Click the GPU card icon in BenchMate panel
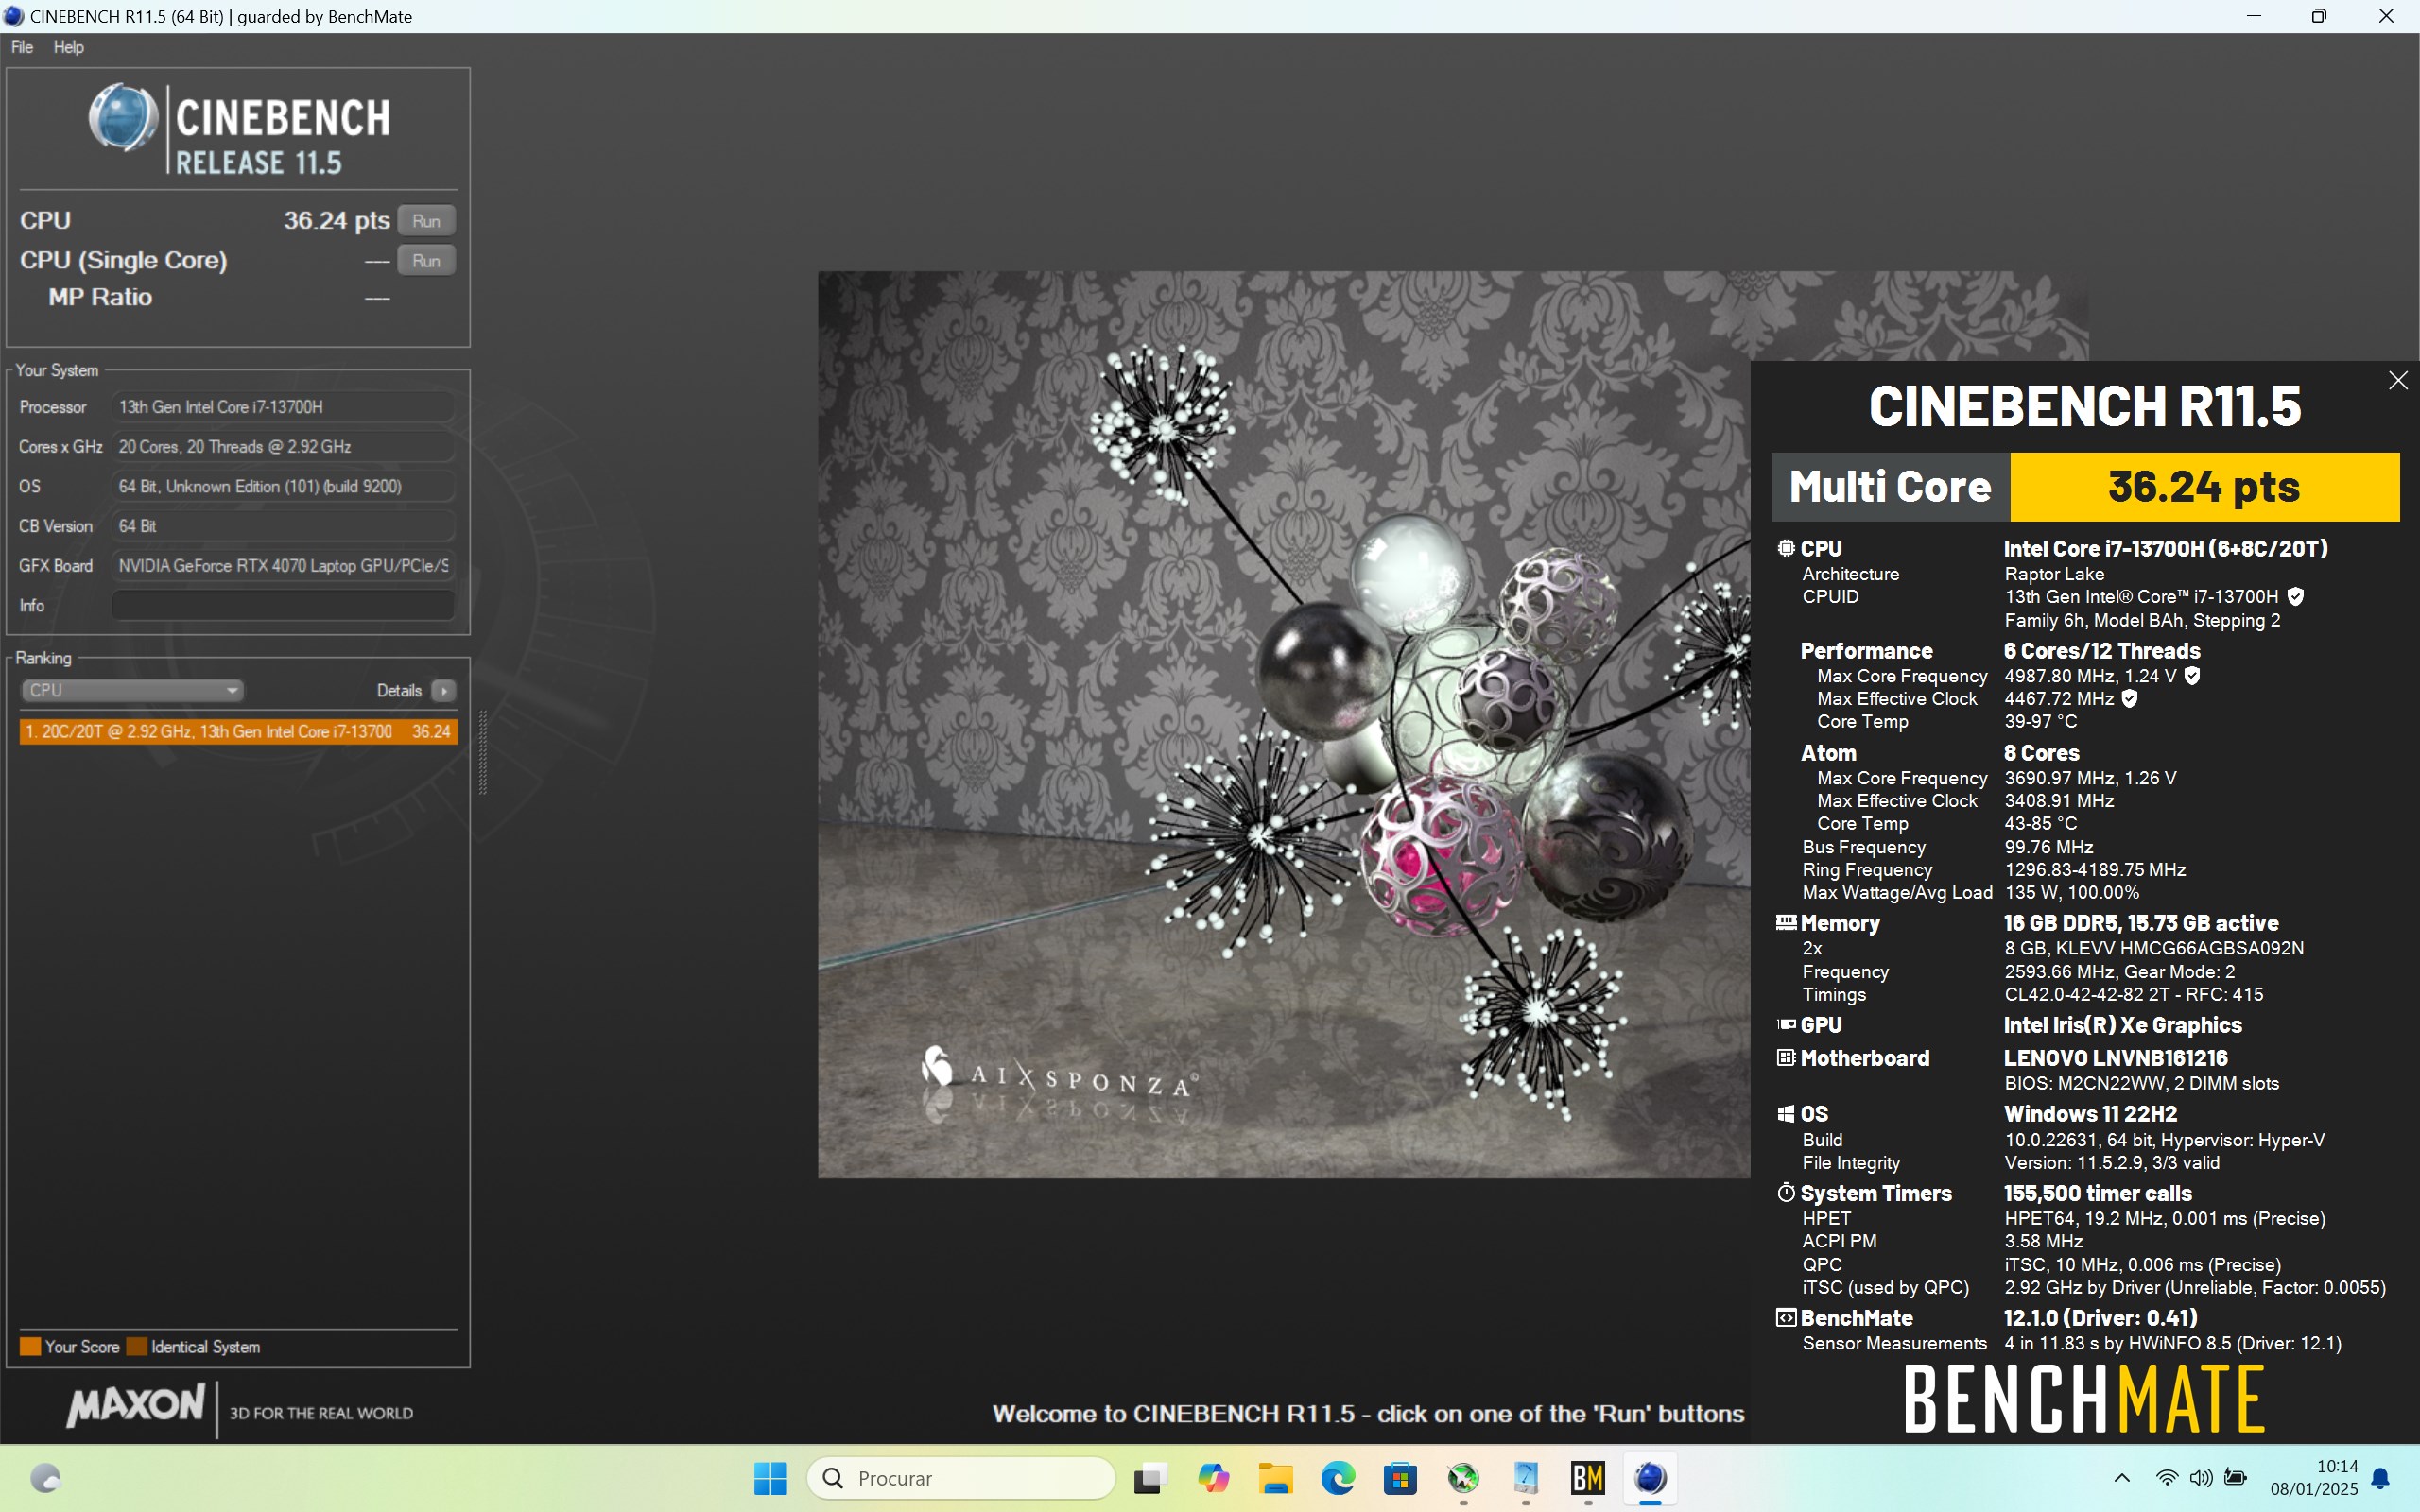Image resolution: width=2420 pixels, height=1512 pixels. 1786,1024
